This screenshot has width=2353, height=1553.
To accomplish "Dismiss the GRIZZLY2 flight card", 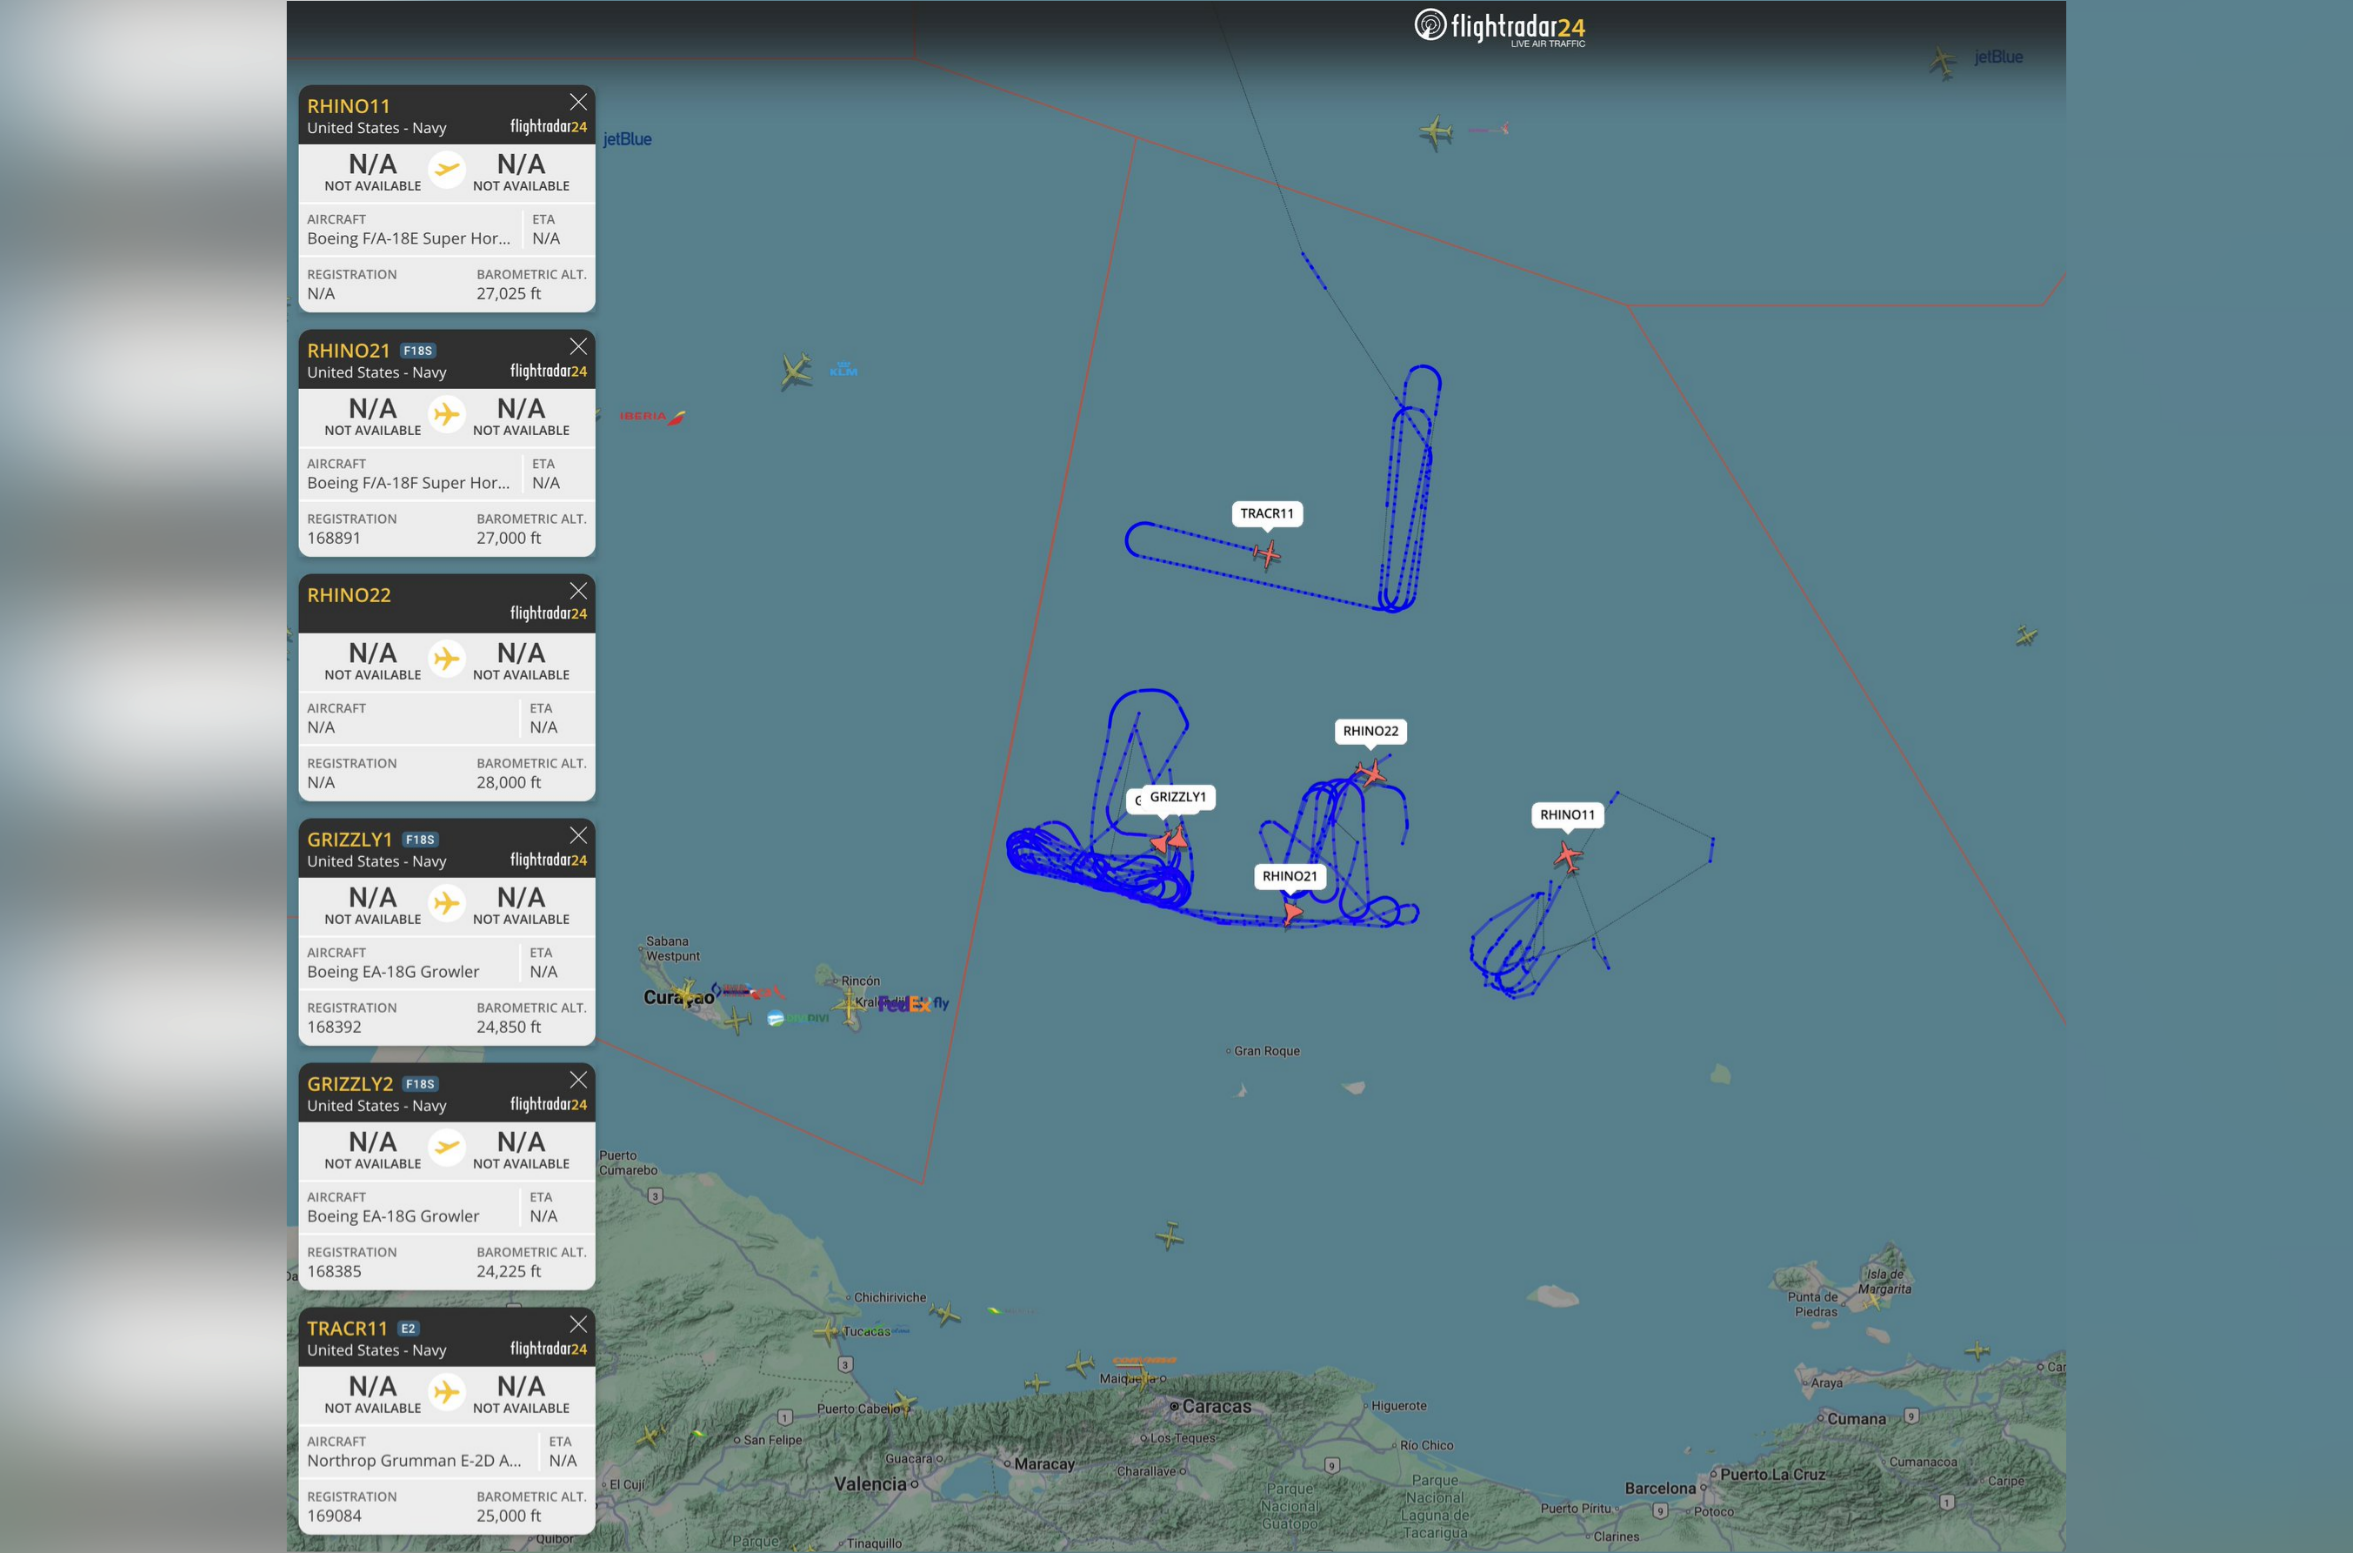I will 578,1080.
